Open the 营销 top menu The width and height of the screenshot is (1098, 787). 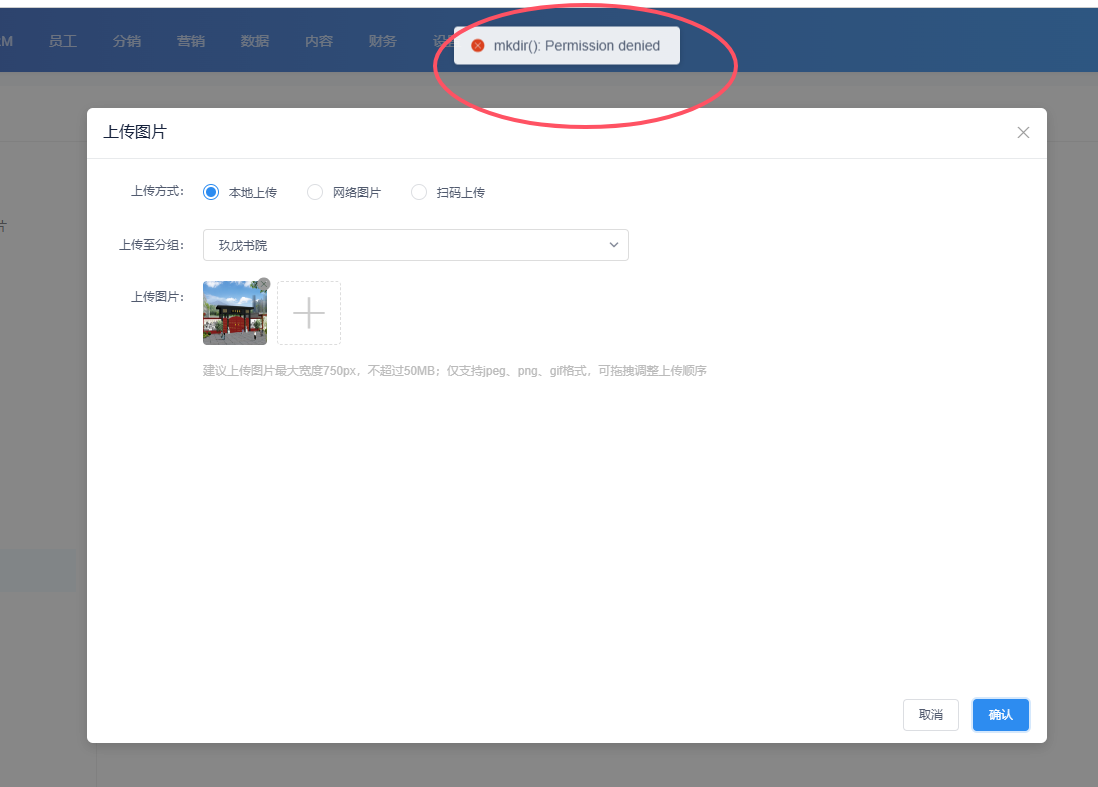[191, 41]
